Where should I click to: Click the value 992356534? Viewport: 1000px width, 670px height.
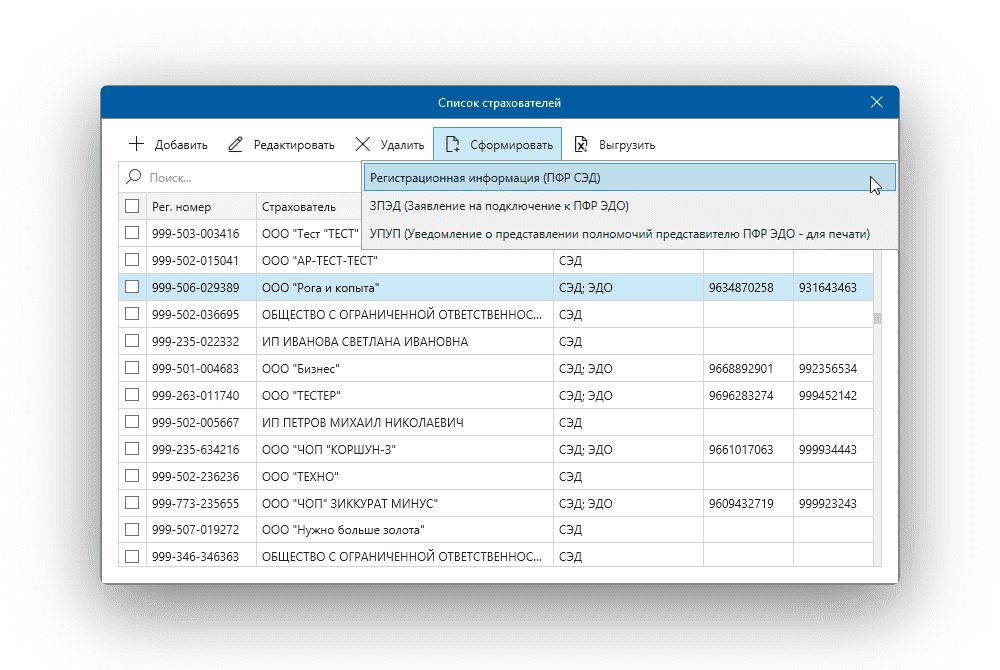tap(828, 368)
